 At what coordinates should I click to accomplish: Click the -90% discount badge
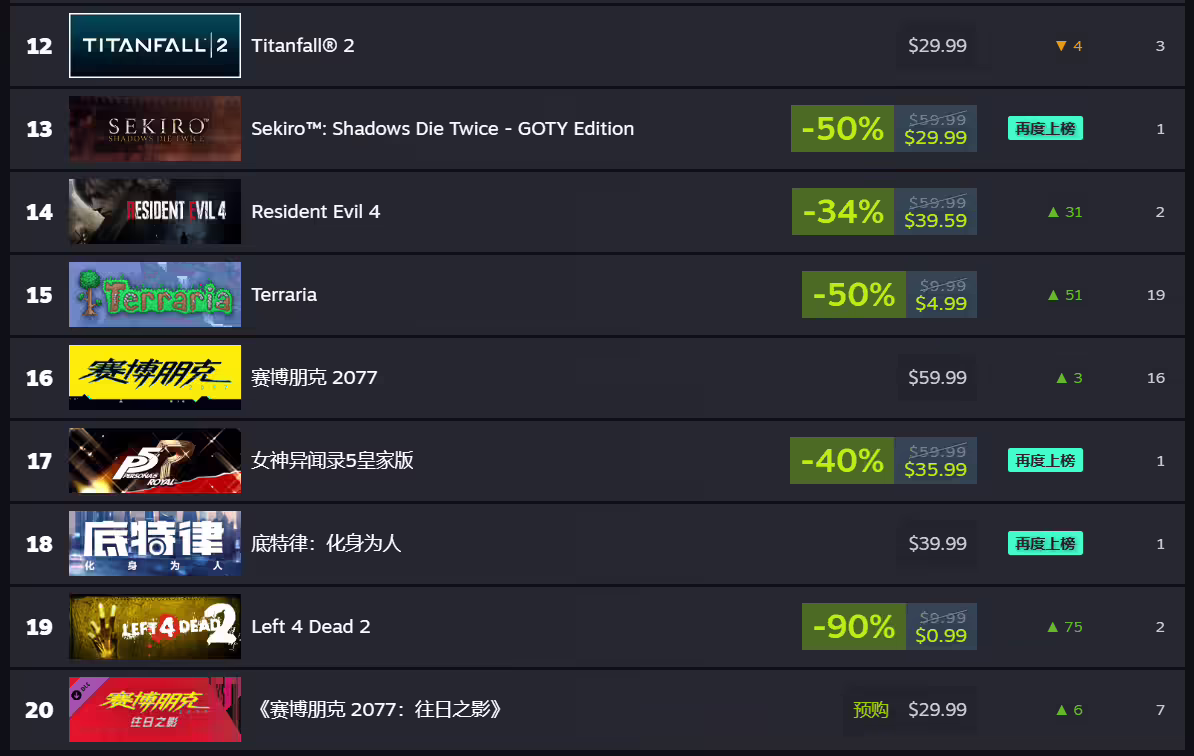tap(853, 626)
